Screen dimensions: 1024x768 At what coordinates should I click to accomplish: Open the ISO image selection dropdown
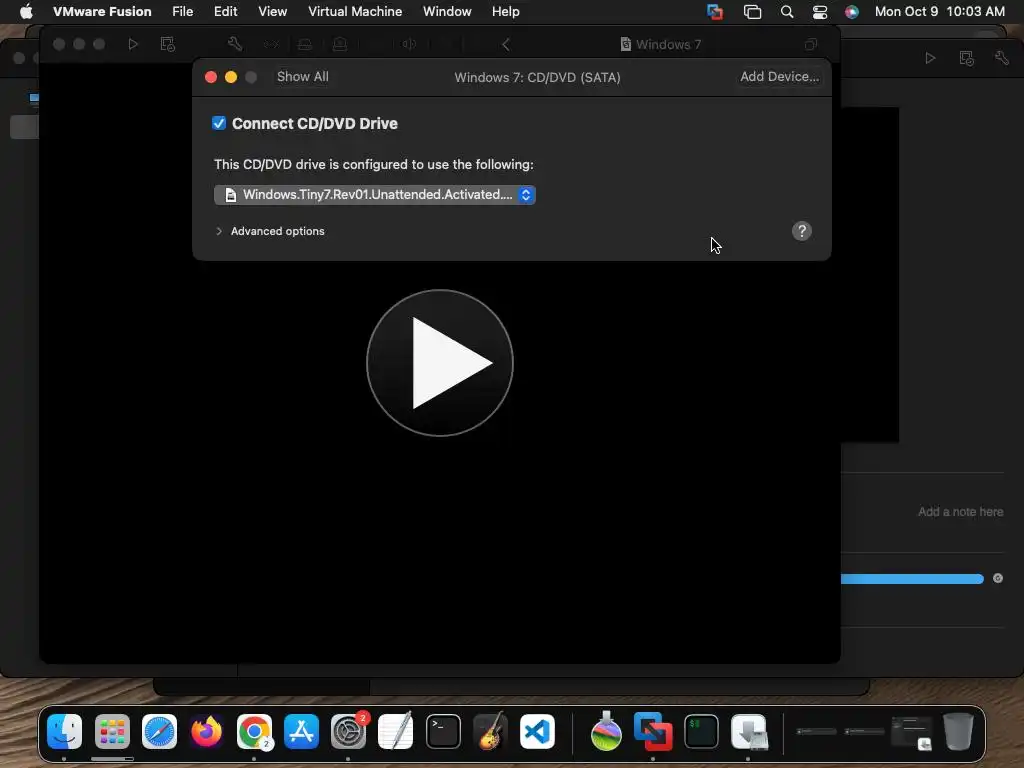click(375, 195)
